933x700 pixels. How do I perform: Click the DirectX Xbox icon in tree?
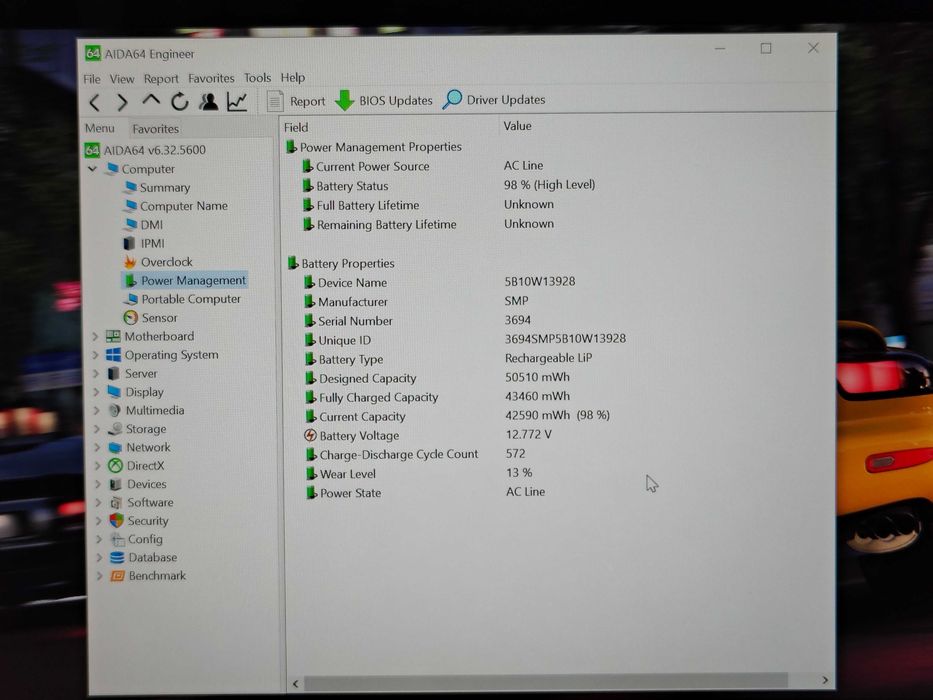(115, 465)
